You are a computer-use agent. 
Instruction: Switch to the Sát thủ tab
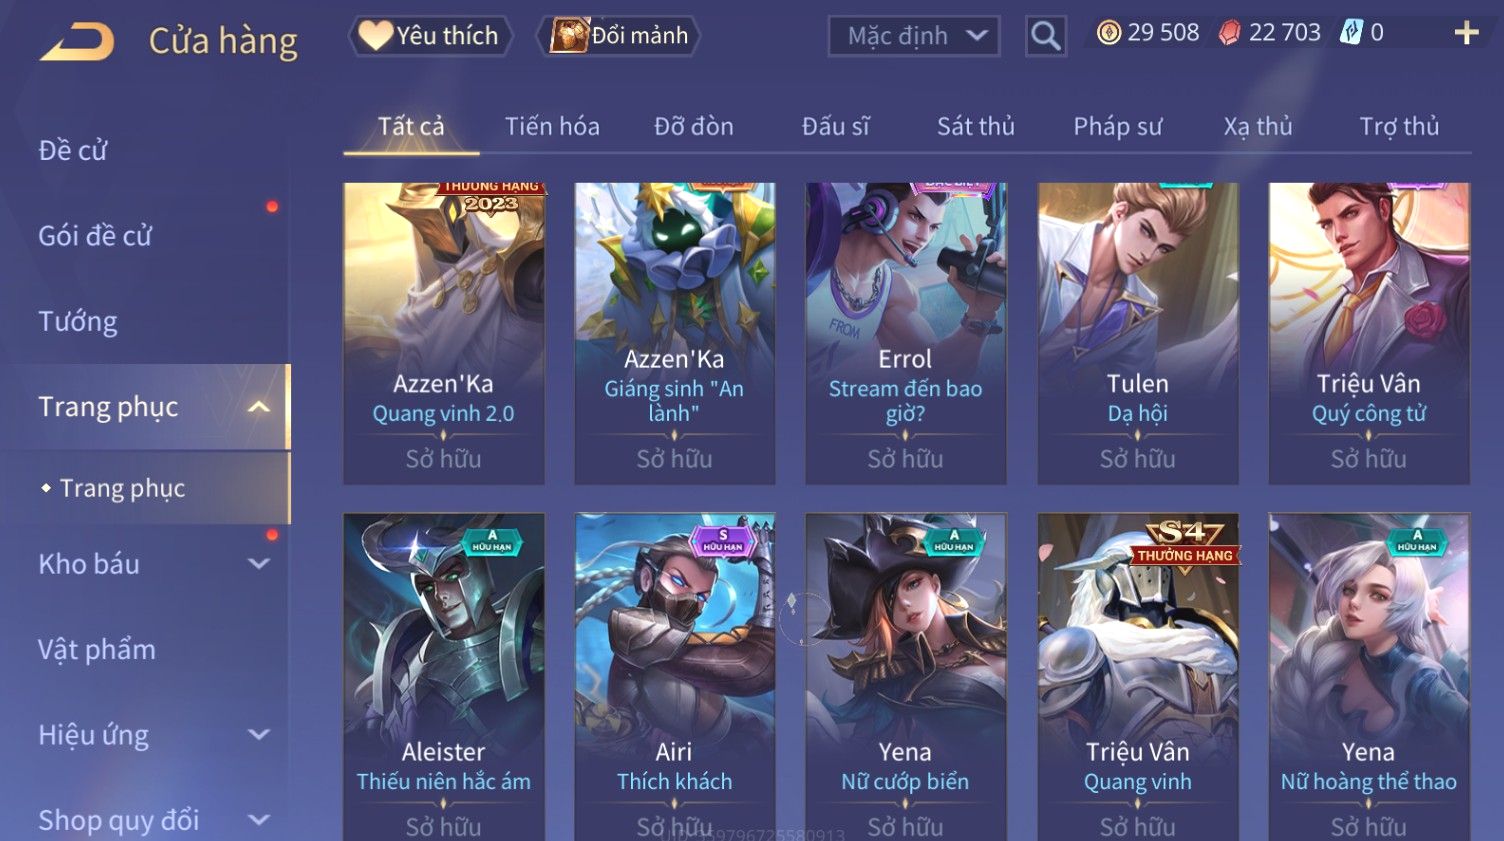(975, 127)
